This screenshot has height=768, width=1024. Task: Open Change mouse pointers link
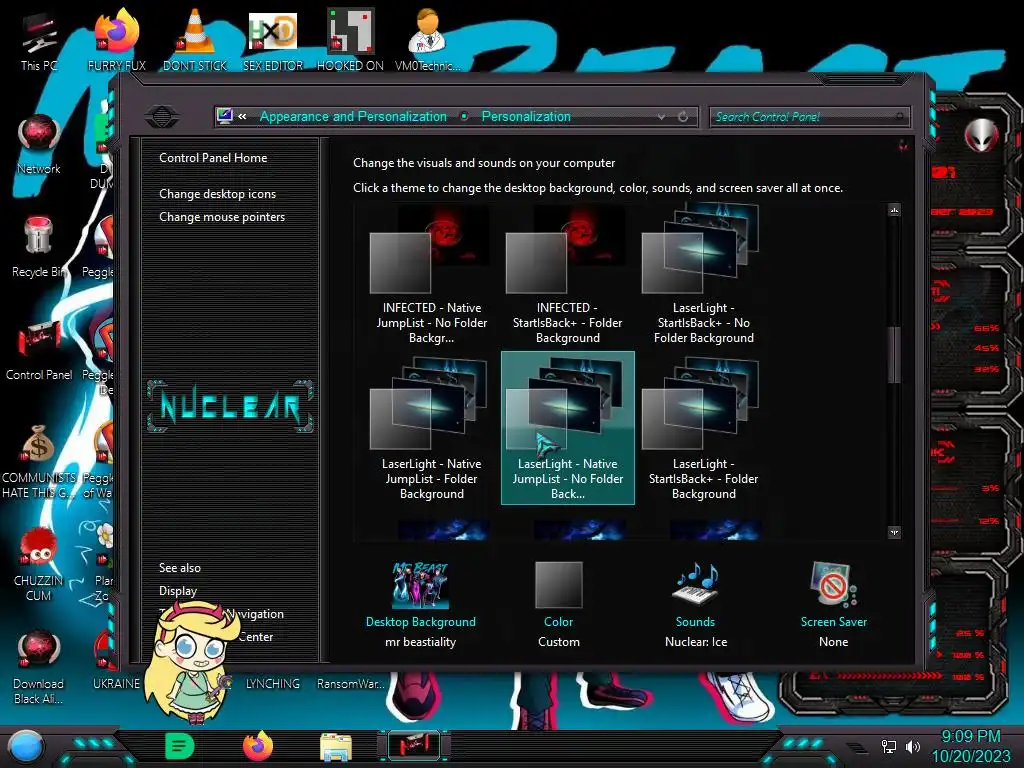[222, 217]
